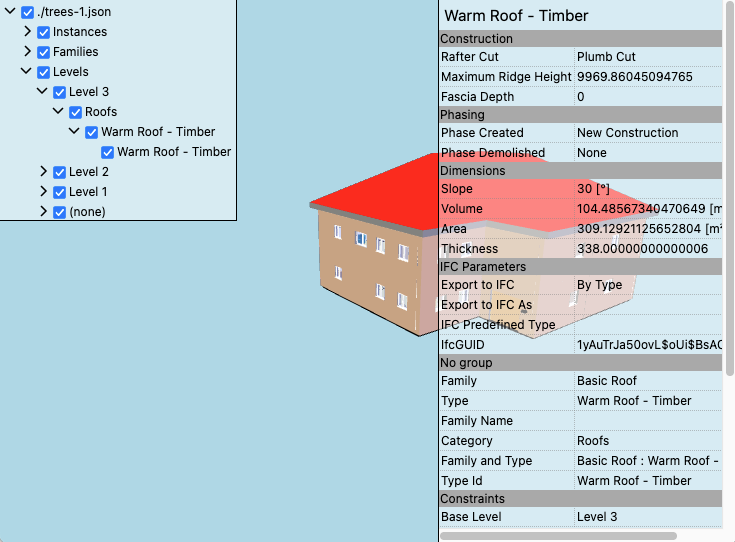Click the Fascia Depth property name
This screenshot has height=542, width=735.
[x=478, y=97]
